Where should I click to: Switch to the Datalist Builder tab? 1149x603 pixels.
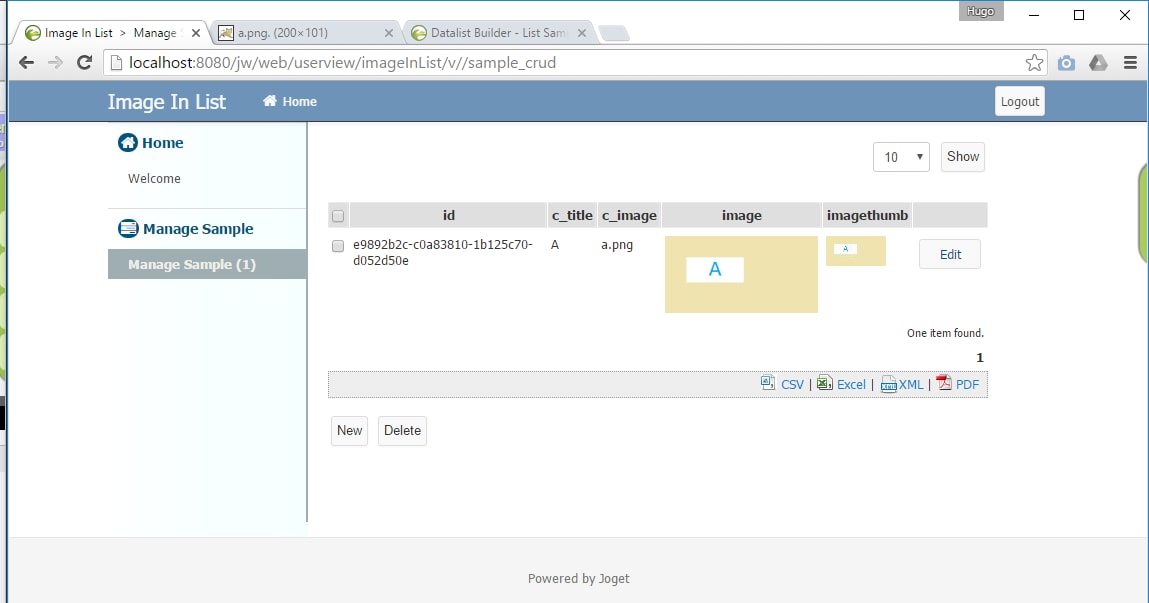click(x=500, y=33)
